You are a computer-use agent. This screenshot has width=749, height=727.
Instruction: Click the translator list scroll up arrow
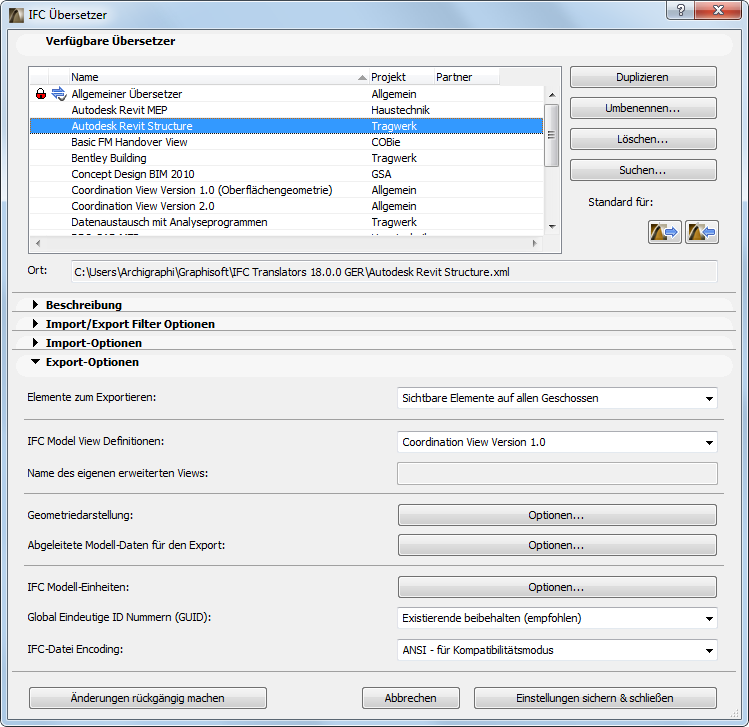tap(552, 95)
